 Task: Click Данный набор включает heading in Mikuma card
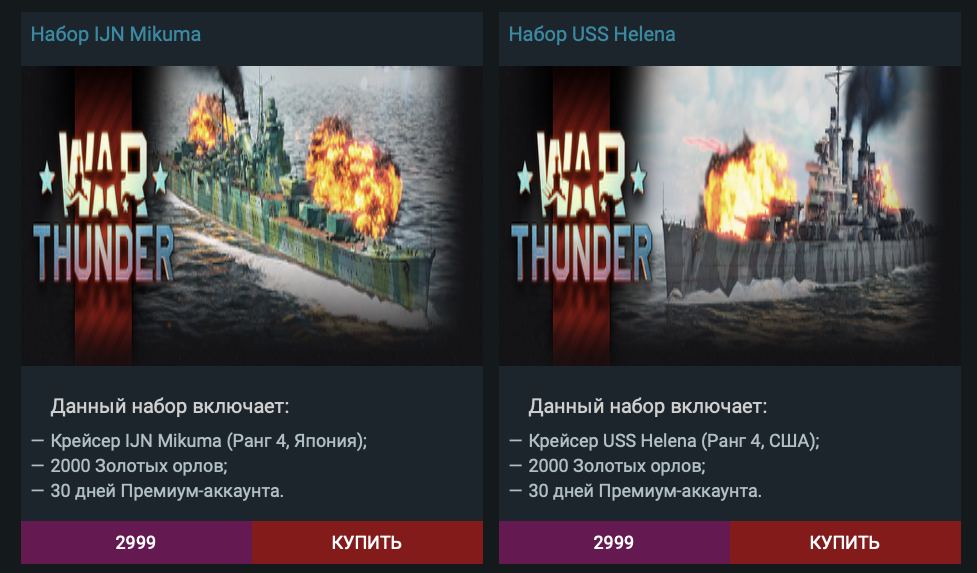pos(170,407)
